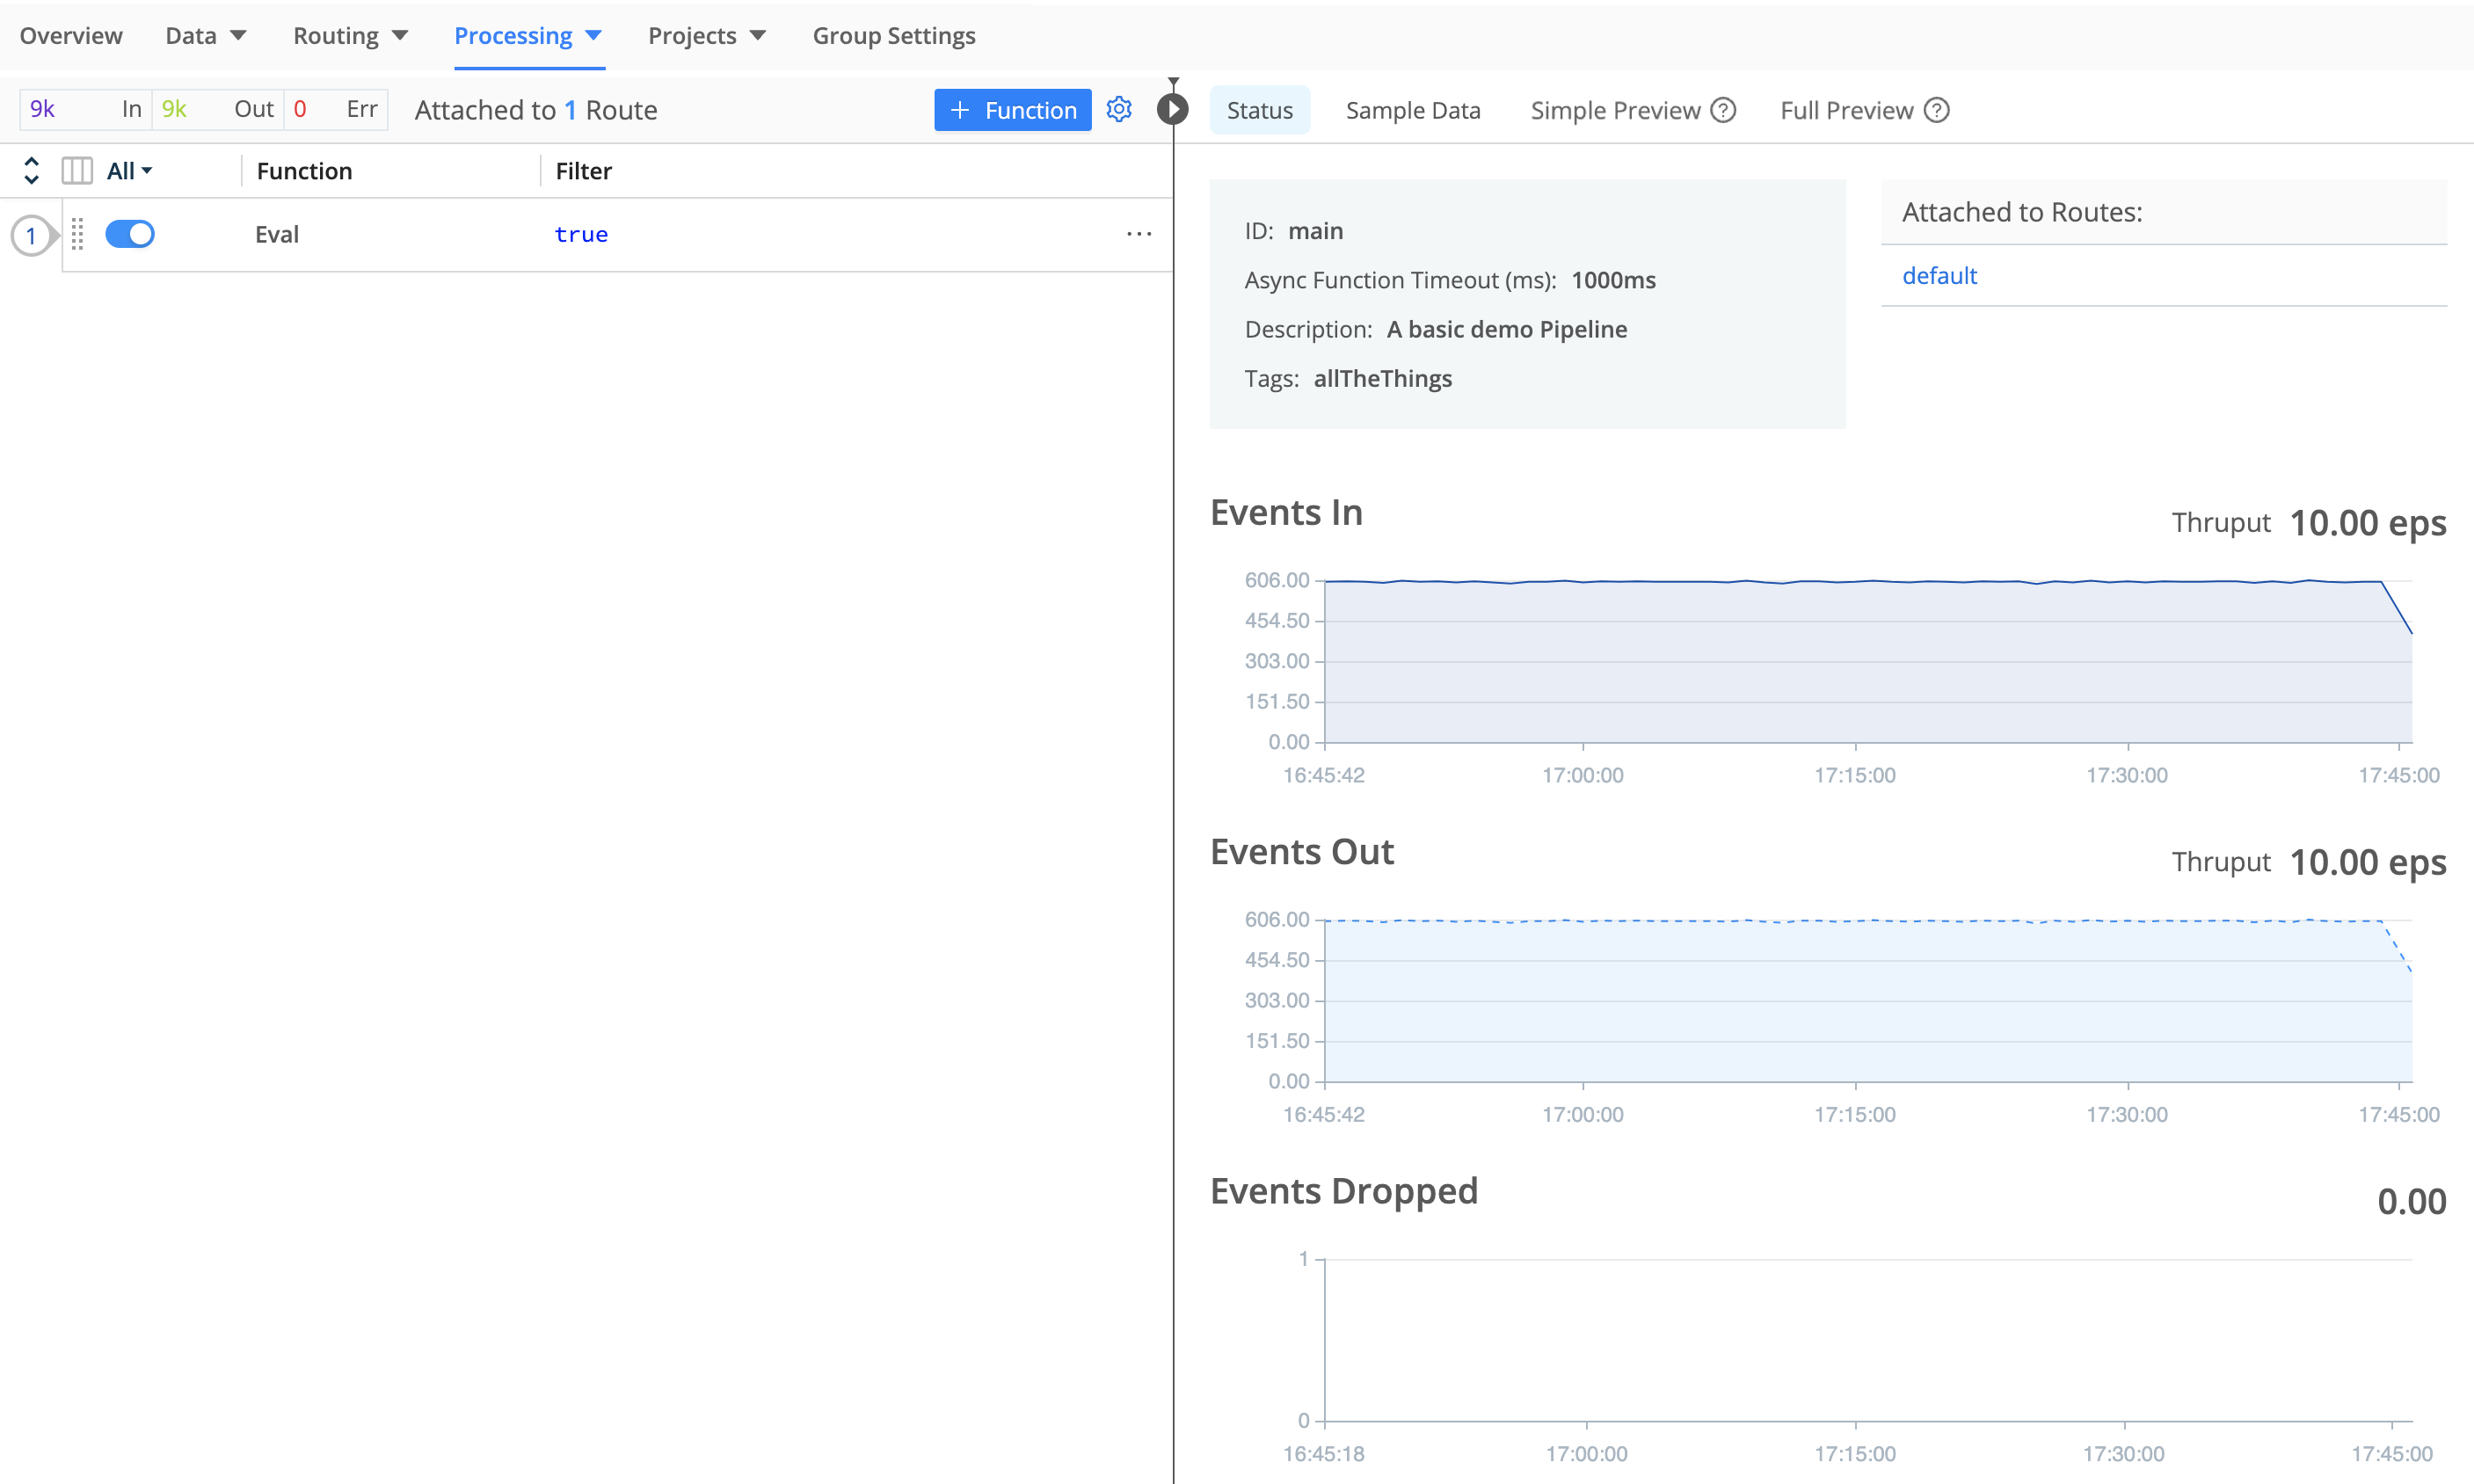
Task: Expand the Data menu dropdown
Action: click(206, 36)
